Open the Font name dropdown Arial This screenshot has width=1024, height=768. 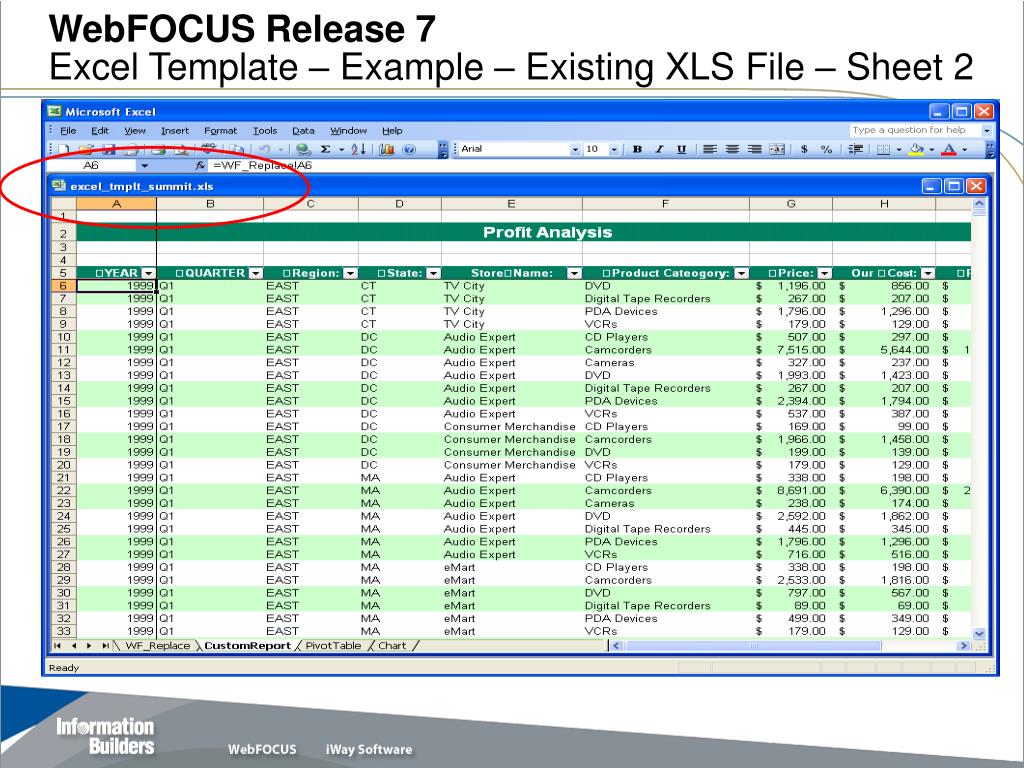575,150
